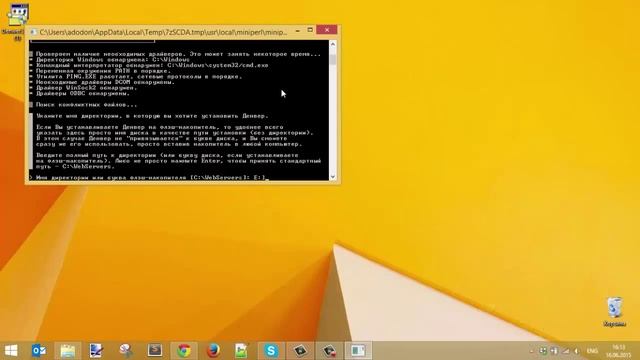Minimize the console installer window
The width and height of the screenshot is (640, 360).
pos(298,30)
